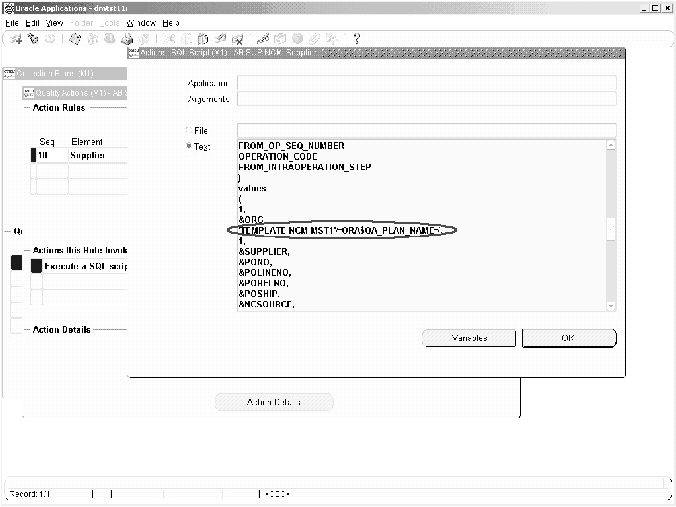The height and width of the screenshot is (507, 676).
Task: Click the Variables button
Action: [x=469, y=338]
